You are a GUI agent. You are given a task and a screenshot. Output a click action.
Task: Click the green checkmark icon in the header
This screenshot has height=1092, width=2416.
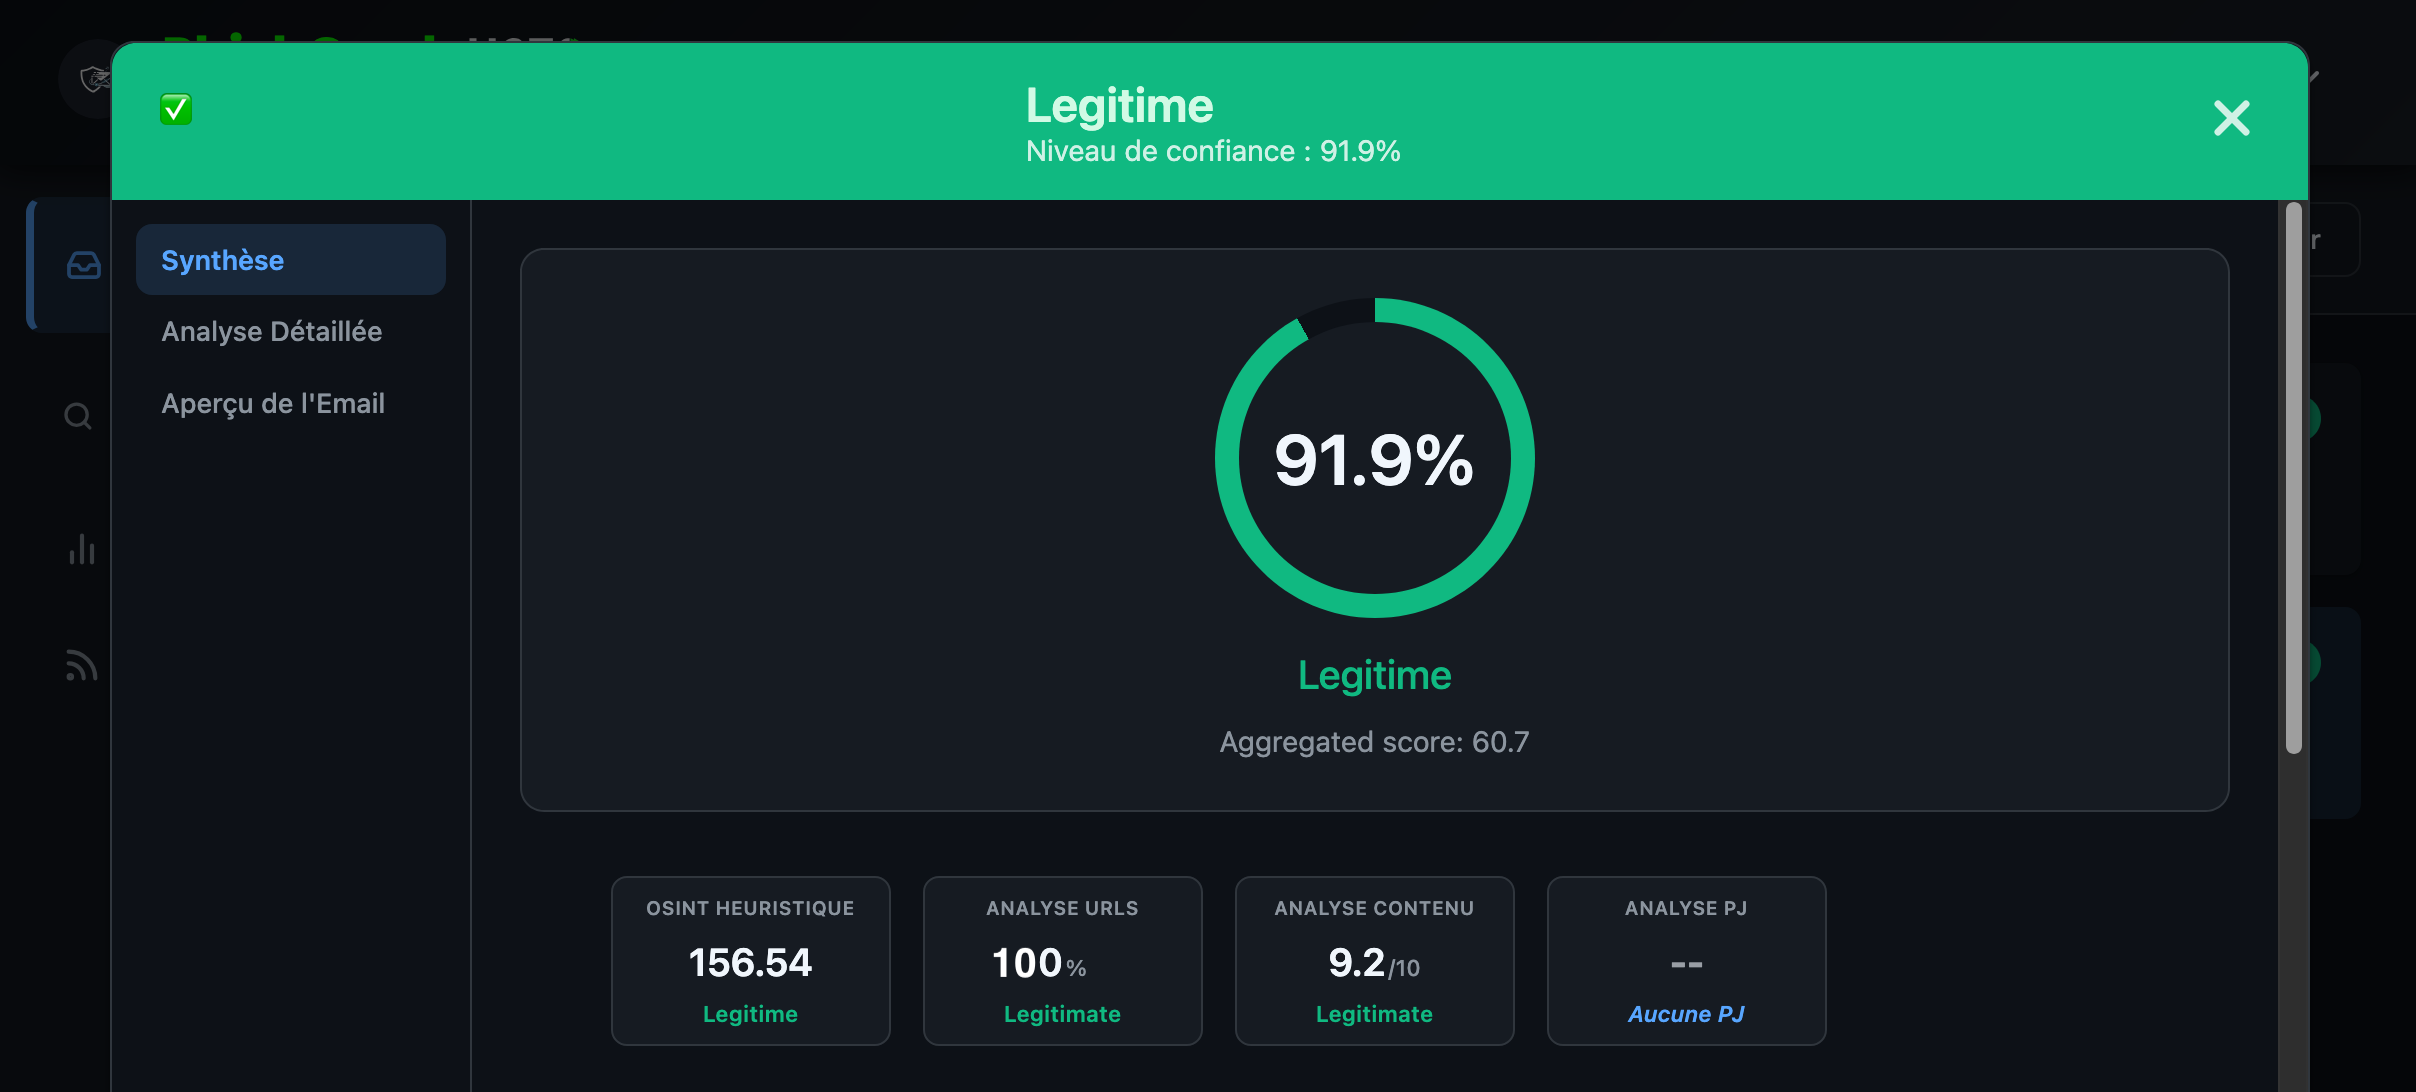[176, 109]
